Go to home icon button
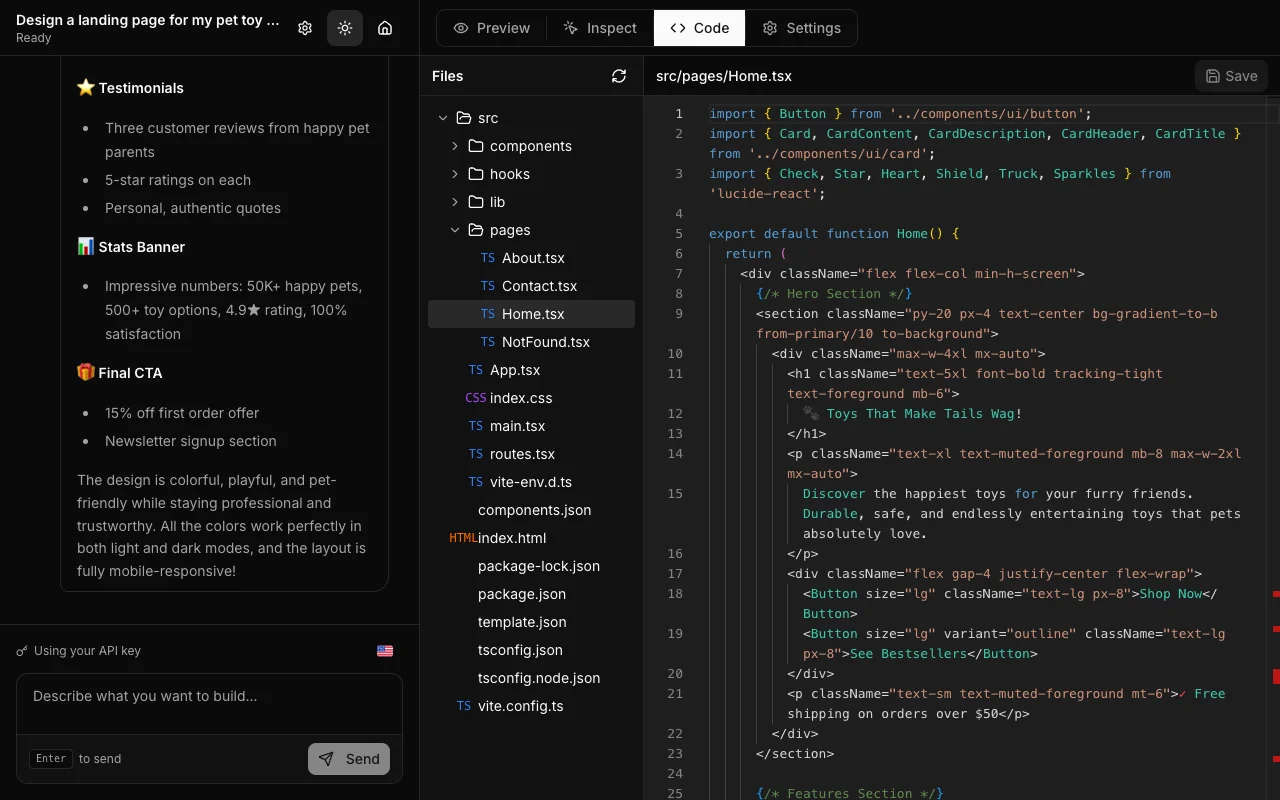 pyautogui.click(x=385, y=28)
